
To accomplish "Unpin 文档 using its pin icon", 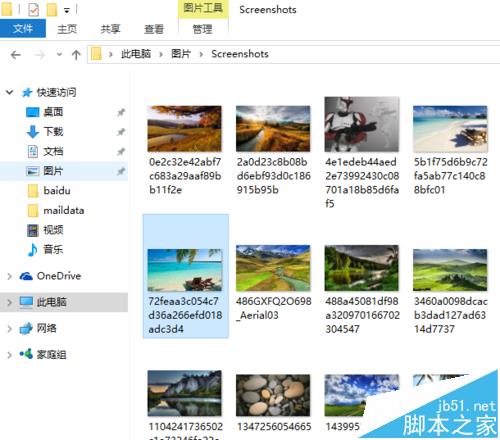I will click(x=121, y=152).
